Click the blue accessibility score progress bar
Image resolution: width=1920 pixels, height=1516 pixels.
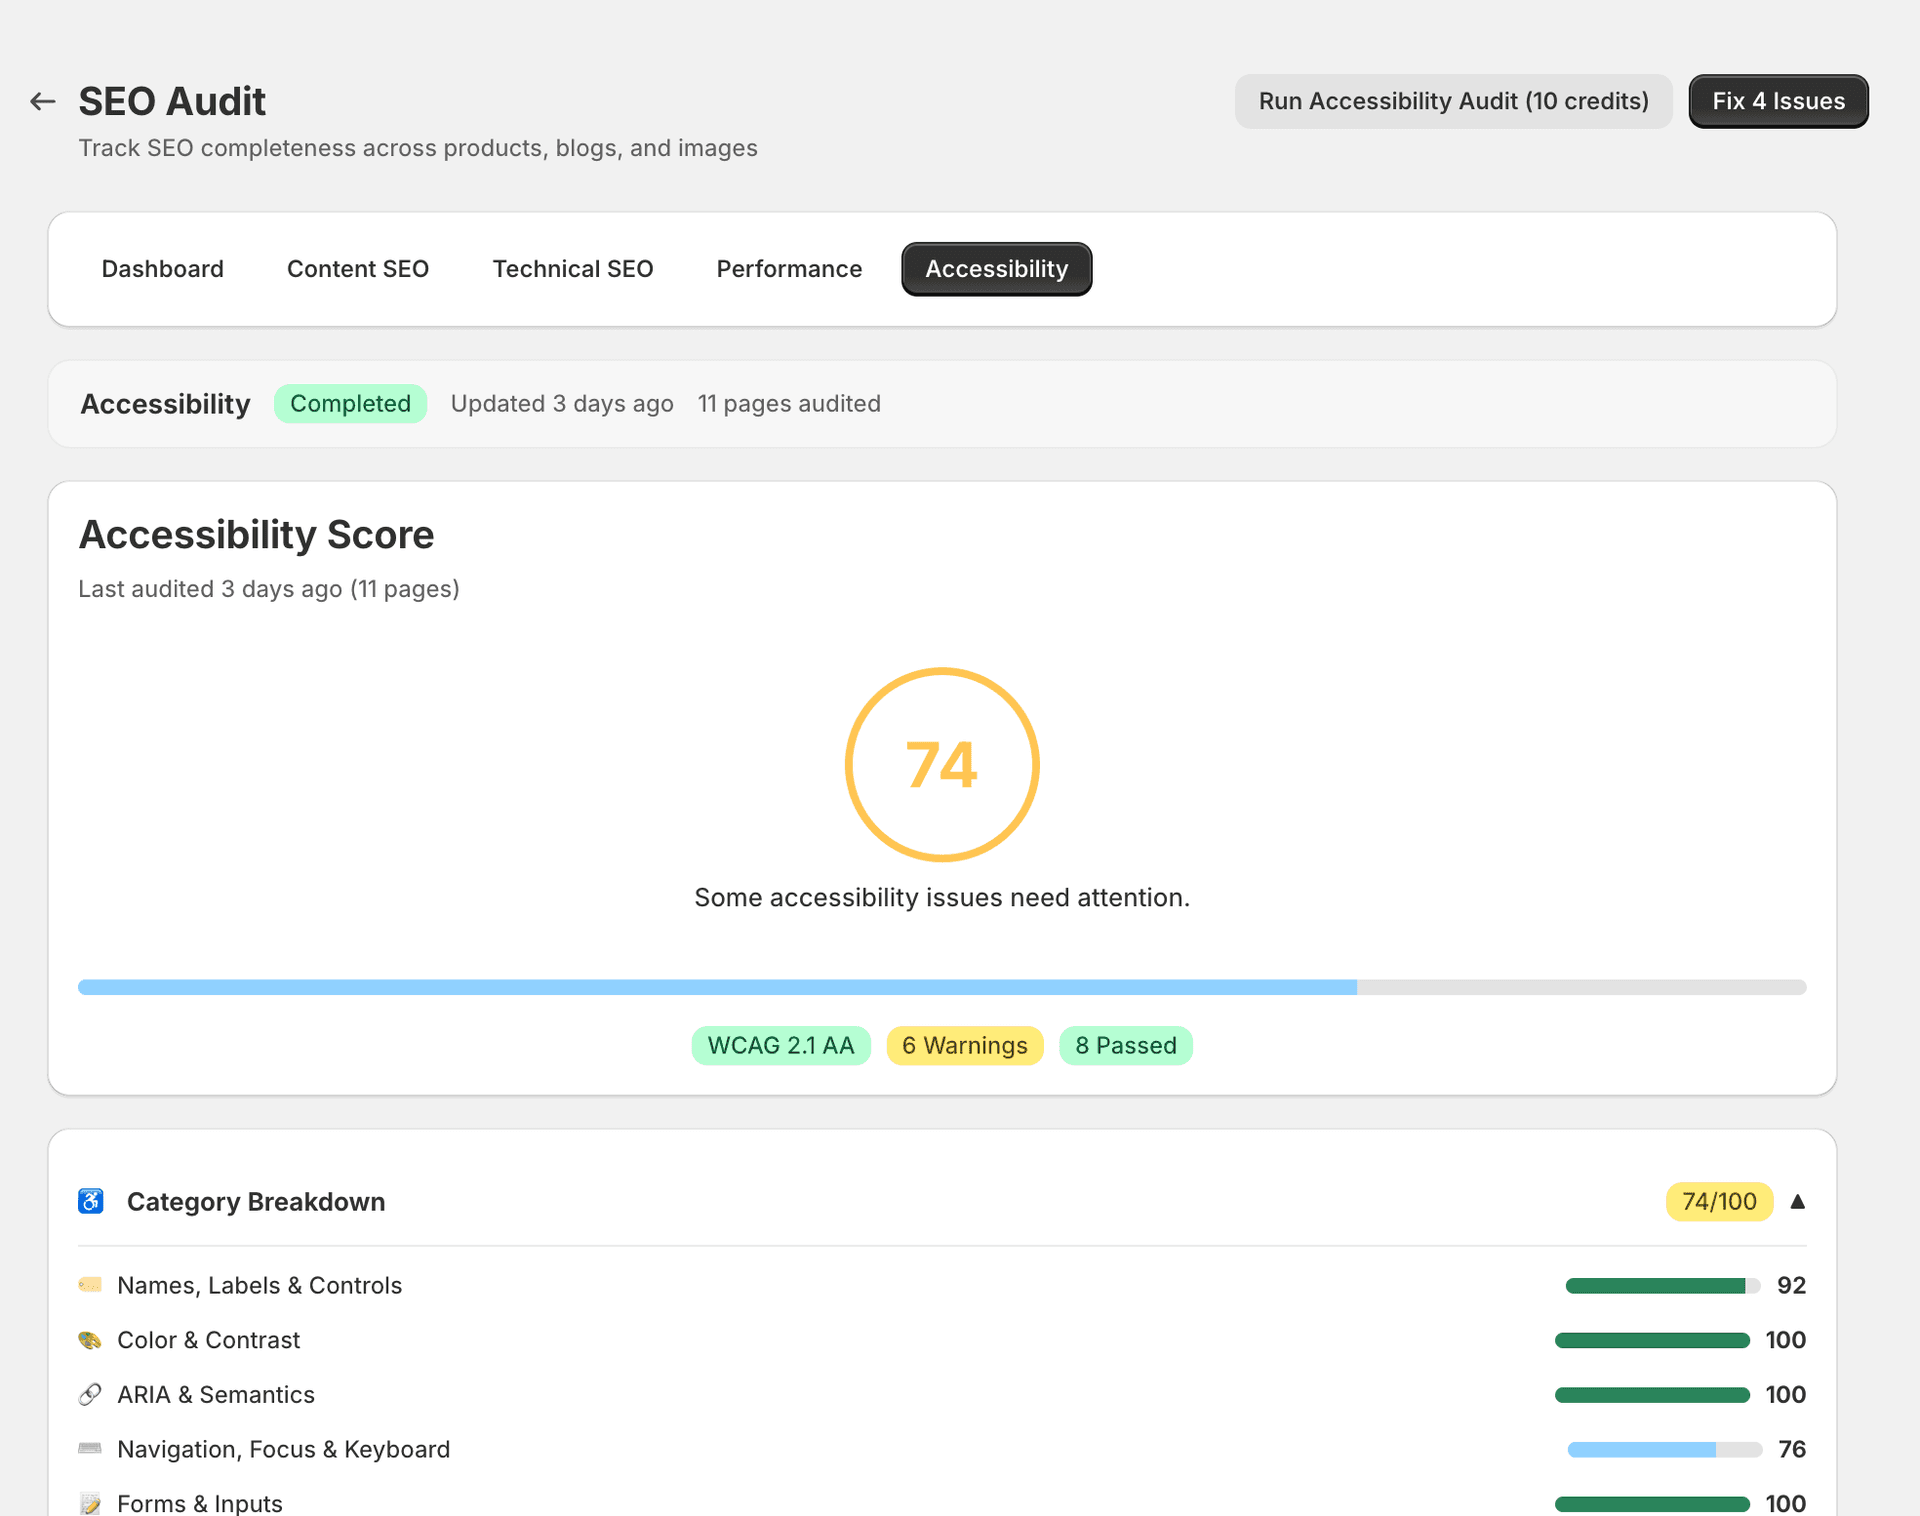[x=718, y=987]
